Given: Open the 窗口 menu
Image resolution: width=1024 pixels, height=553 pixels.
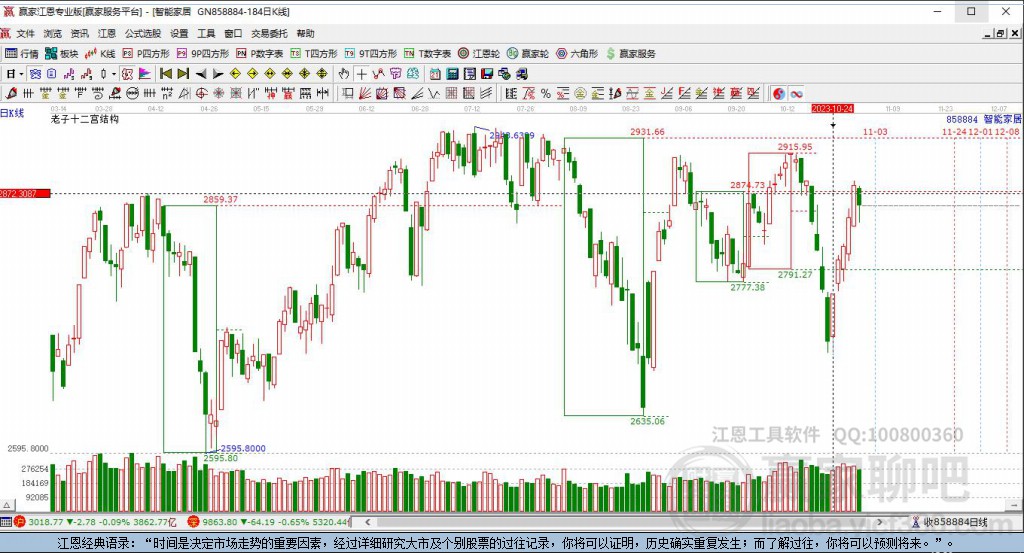Looking at the screenshot, I should coord(233,33).
